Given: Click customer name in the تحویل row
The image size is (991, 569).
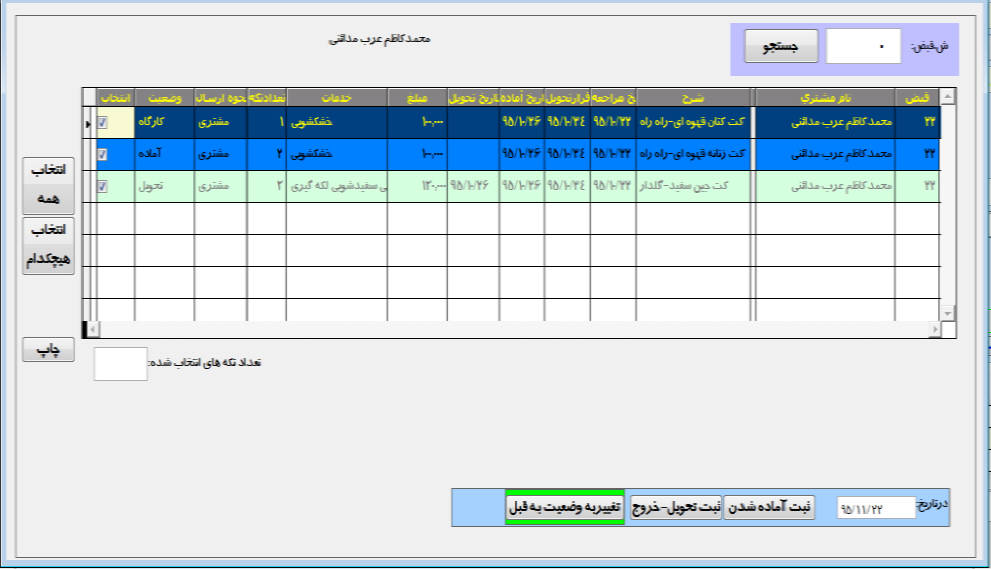Looking at the screenshot, I should click(x=825, y=187).
